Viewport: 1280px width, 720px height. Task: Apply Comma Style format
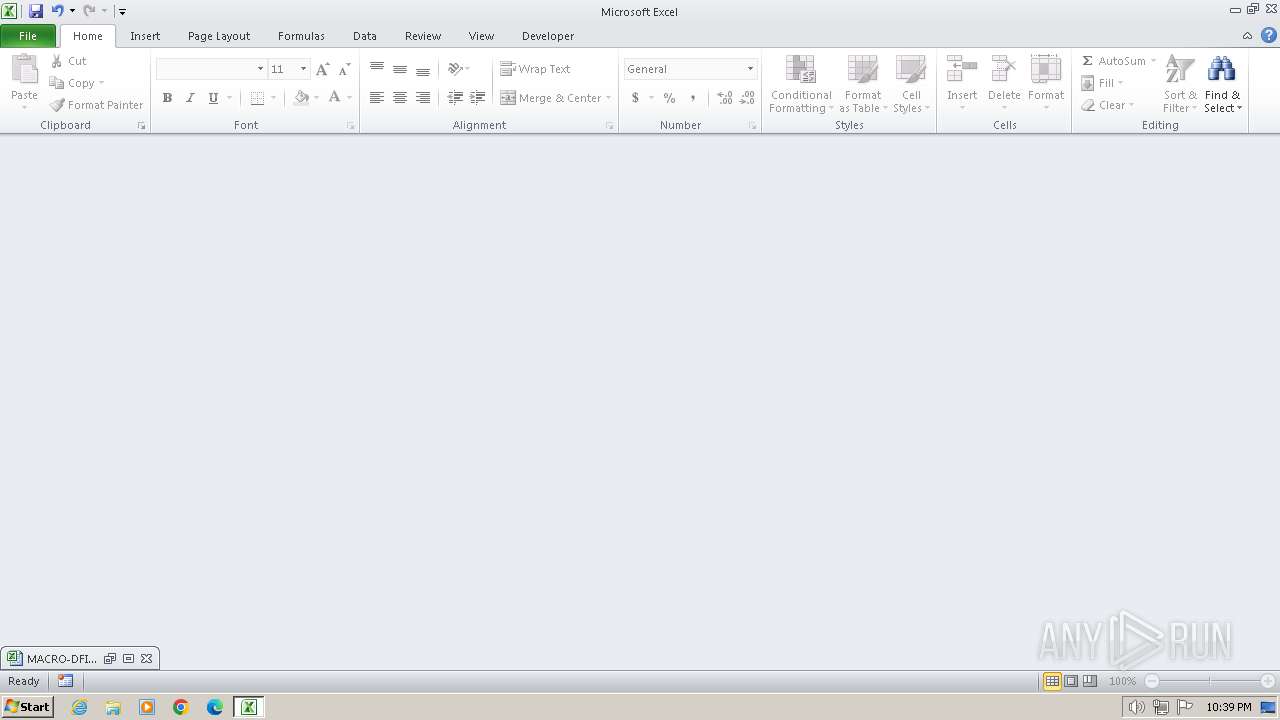click(x=692, y=98)
